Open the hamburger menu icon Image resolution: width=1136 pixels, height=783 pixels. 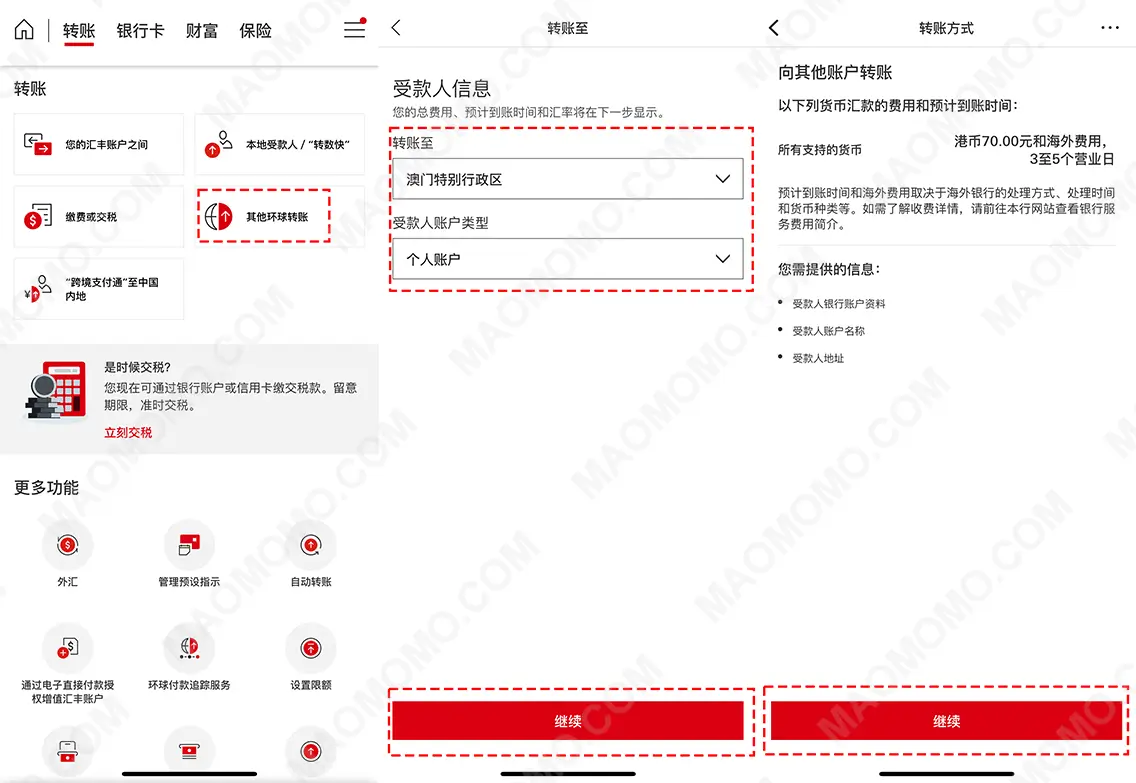coord(355,29)
